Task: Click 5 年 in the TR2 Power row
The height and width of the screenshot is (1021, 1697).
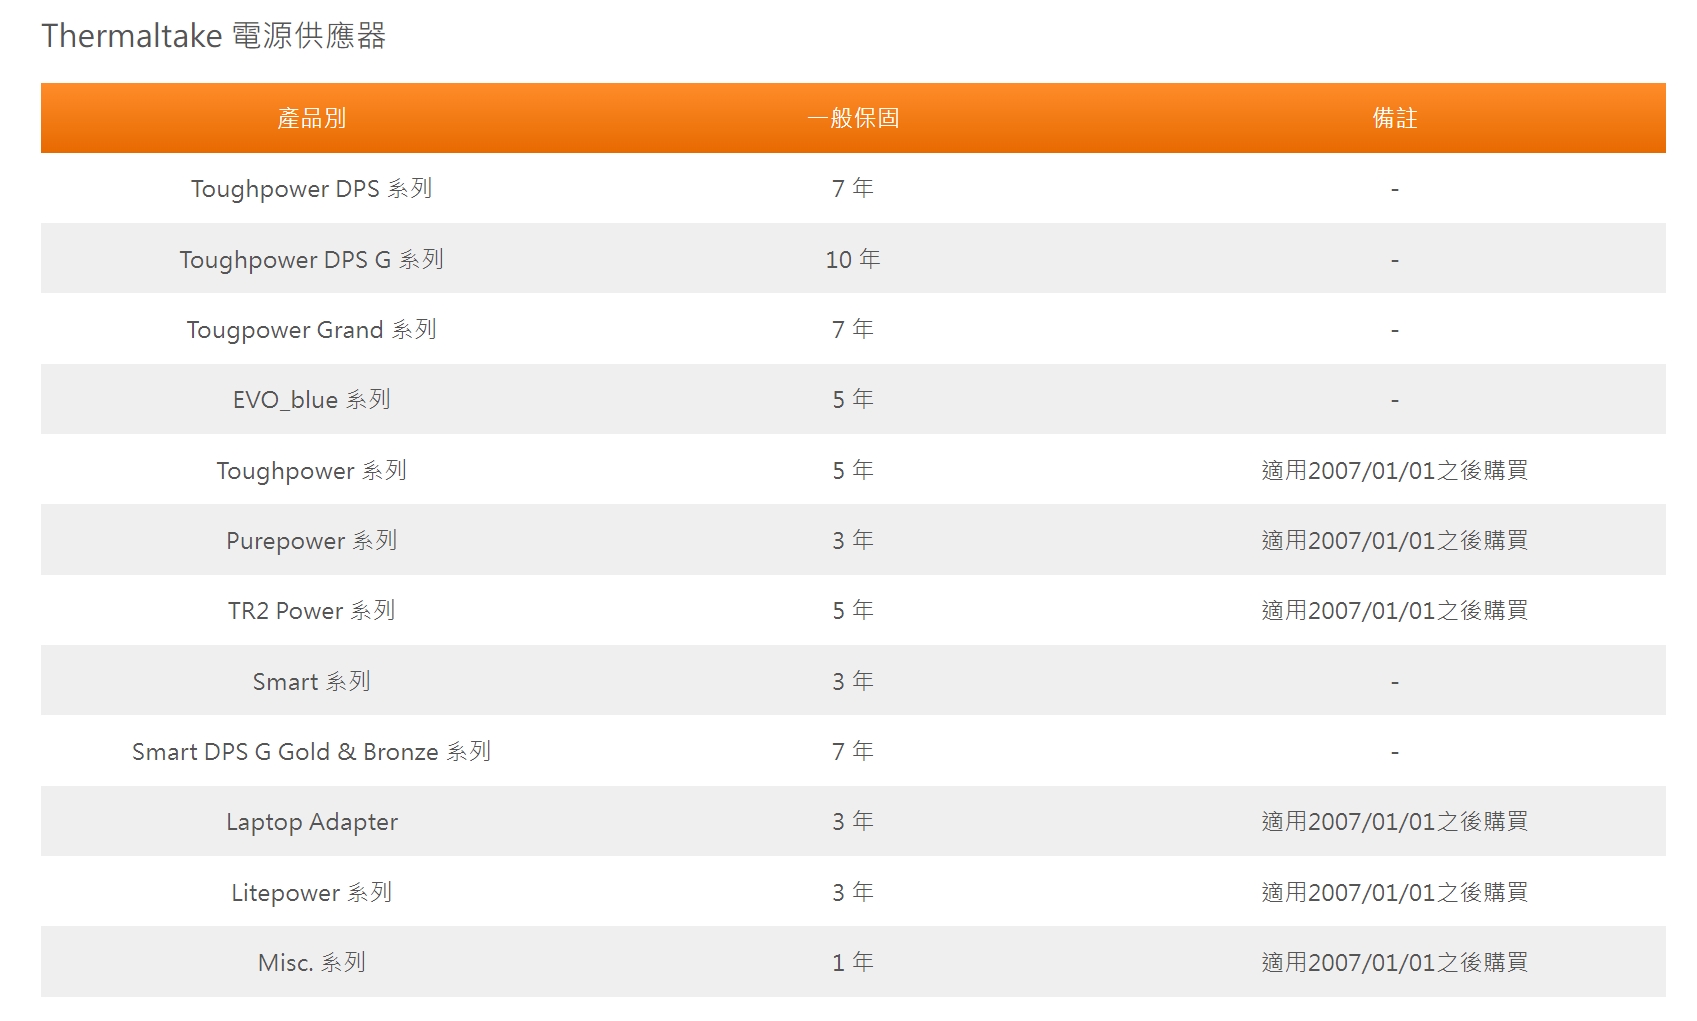Action: [x=853, y=610]
